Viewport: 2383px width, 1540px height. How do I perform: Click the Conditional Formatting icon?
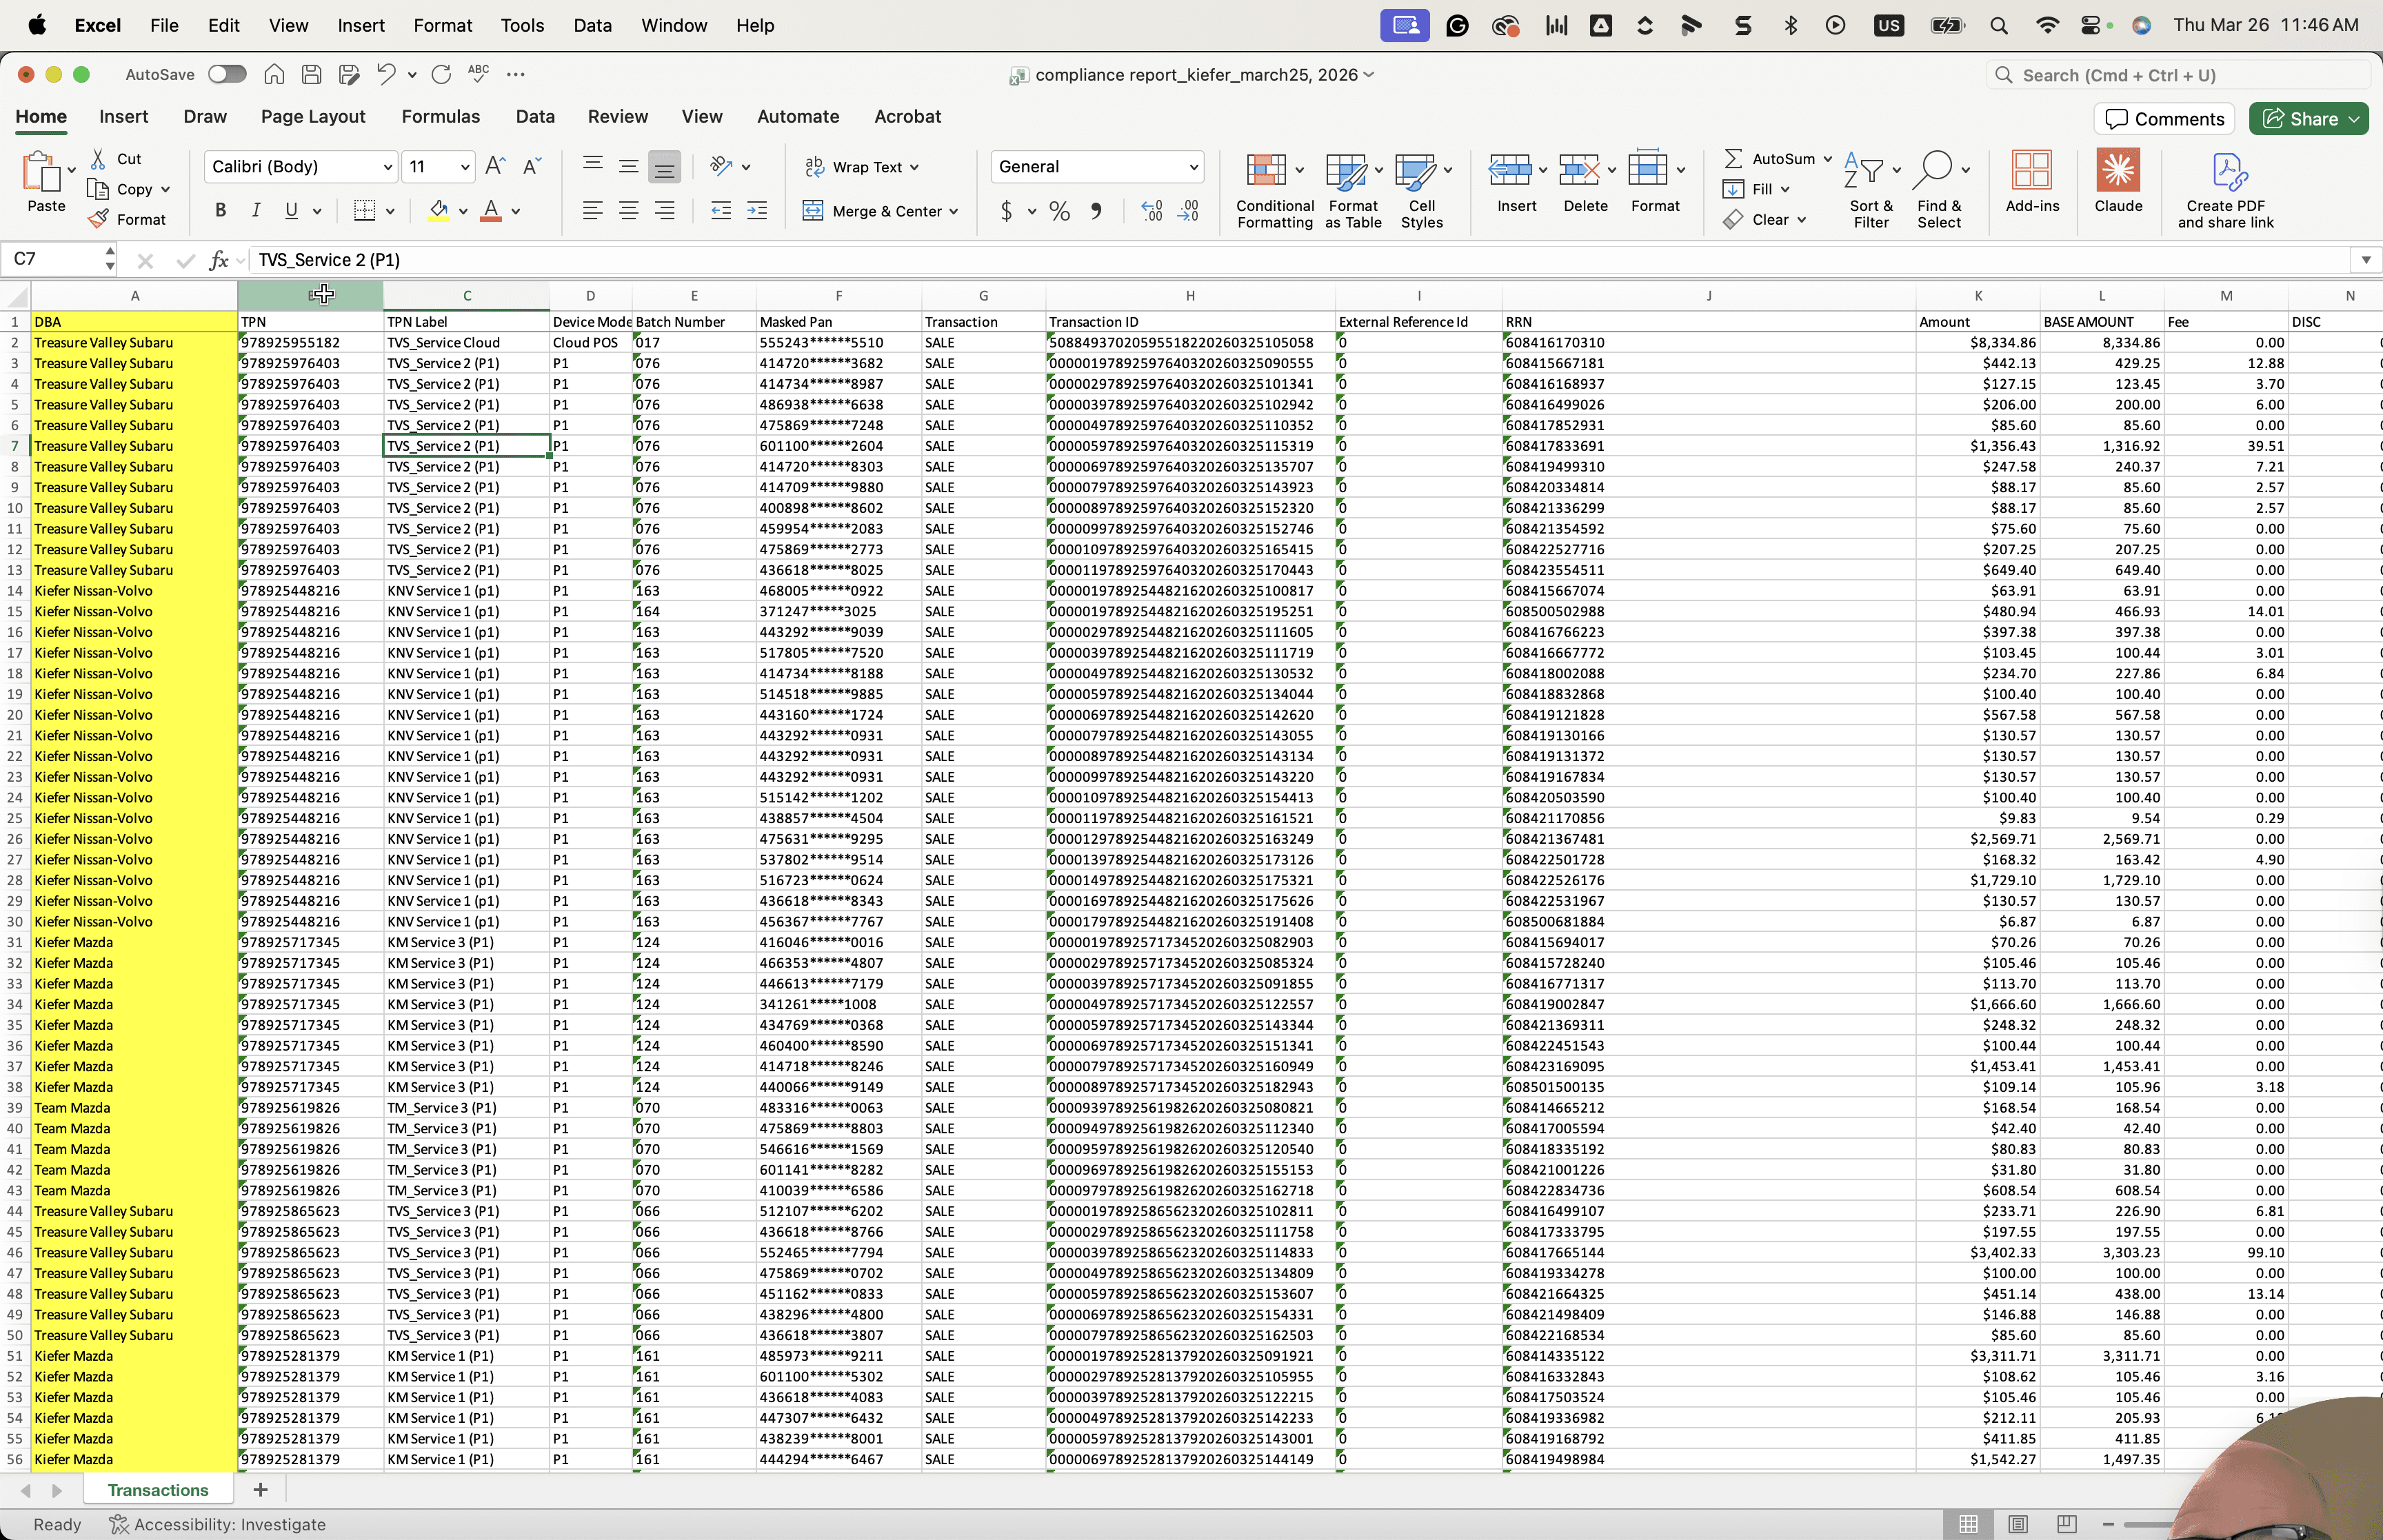pyautogui.click(x=1265, y=171)
